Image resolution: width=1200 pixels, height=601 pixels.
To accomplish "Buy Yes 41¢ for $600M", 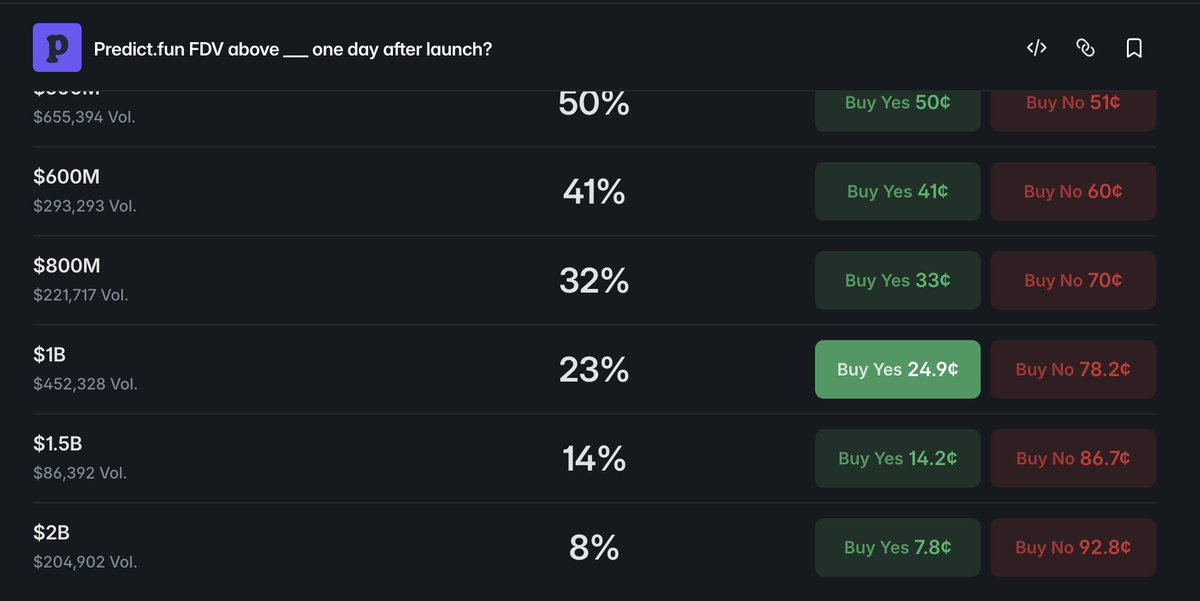I will coord(898,191).
